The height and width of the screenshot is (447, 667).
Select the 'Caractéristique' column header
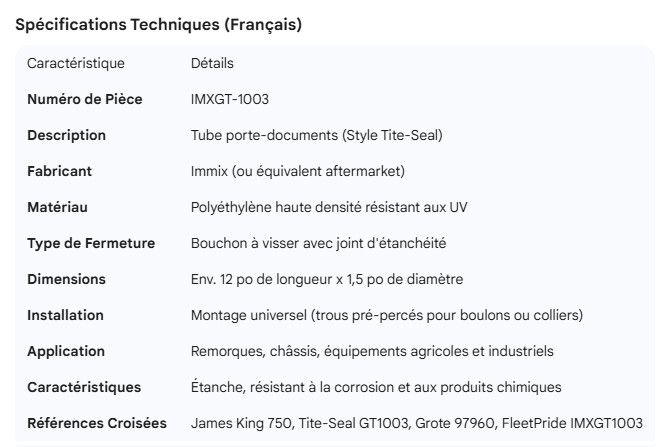click(76, 63)
